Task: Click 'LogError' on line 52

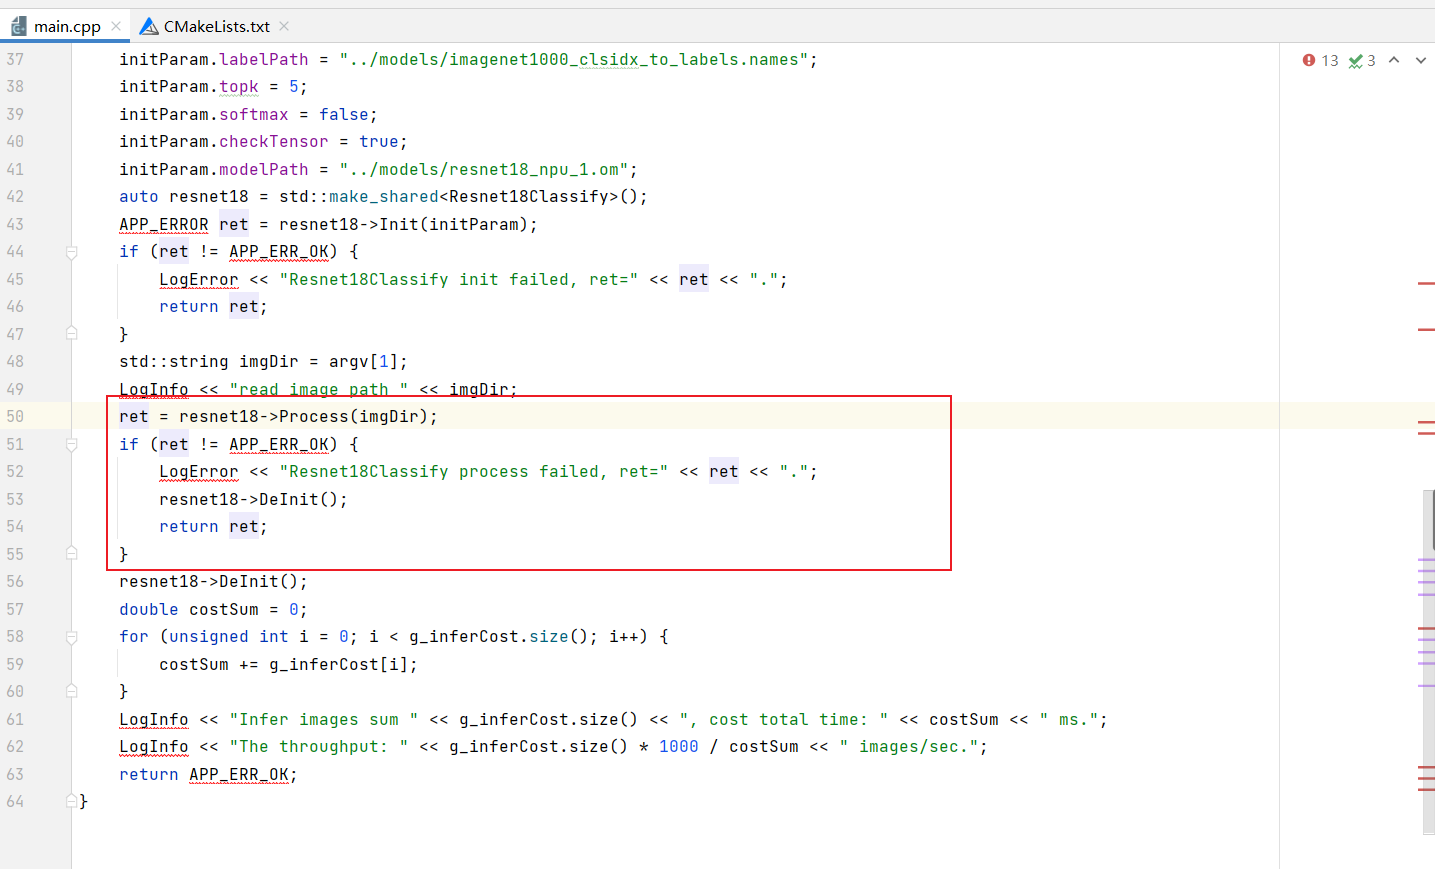Action: [199, 472]
